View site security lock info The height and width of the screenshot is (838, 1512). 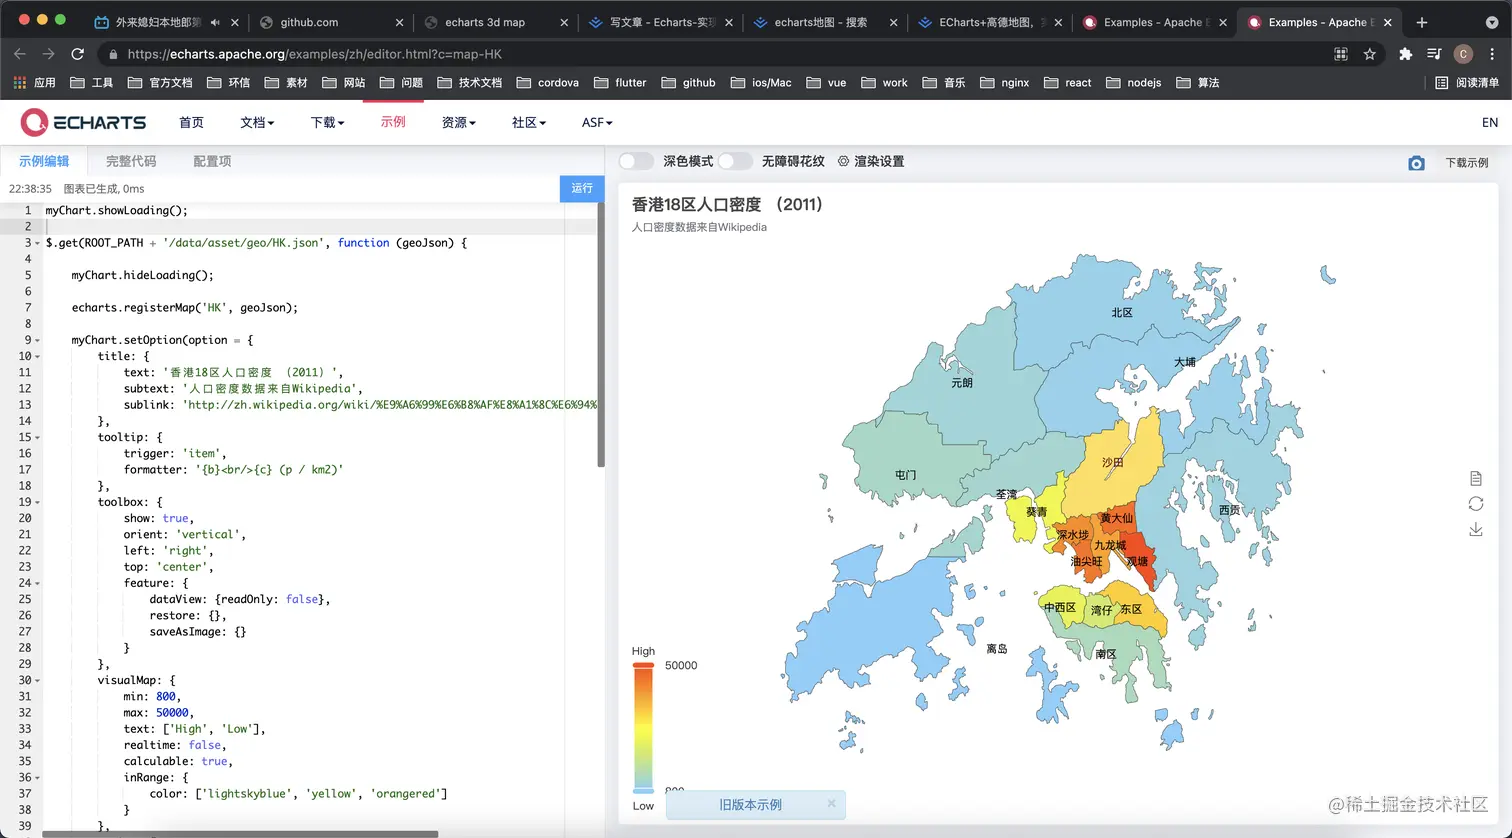(113, 55)
